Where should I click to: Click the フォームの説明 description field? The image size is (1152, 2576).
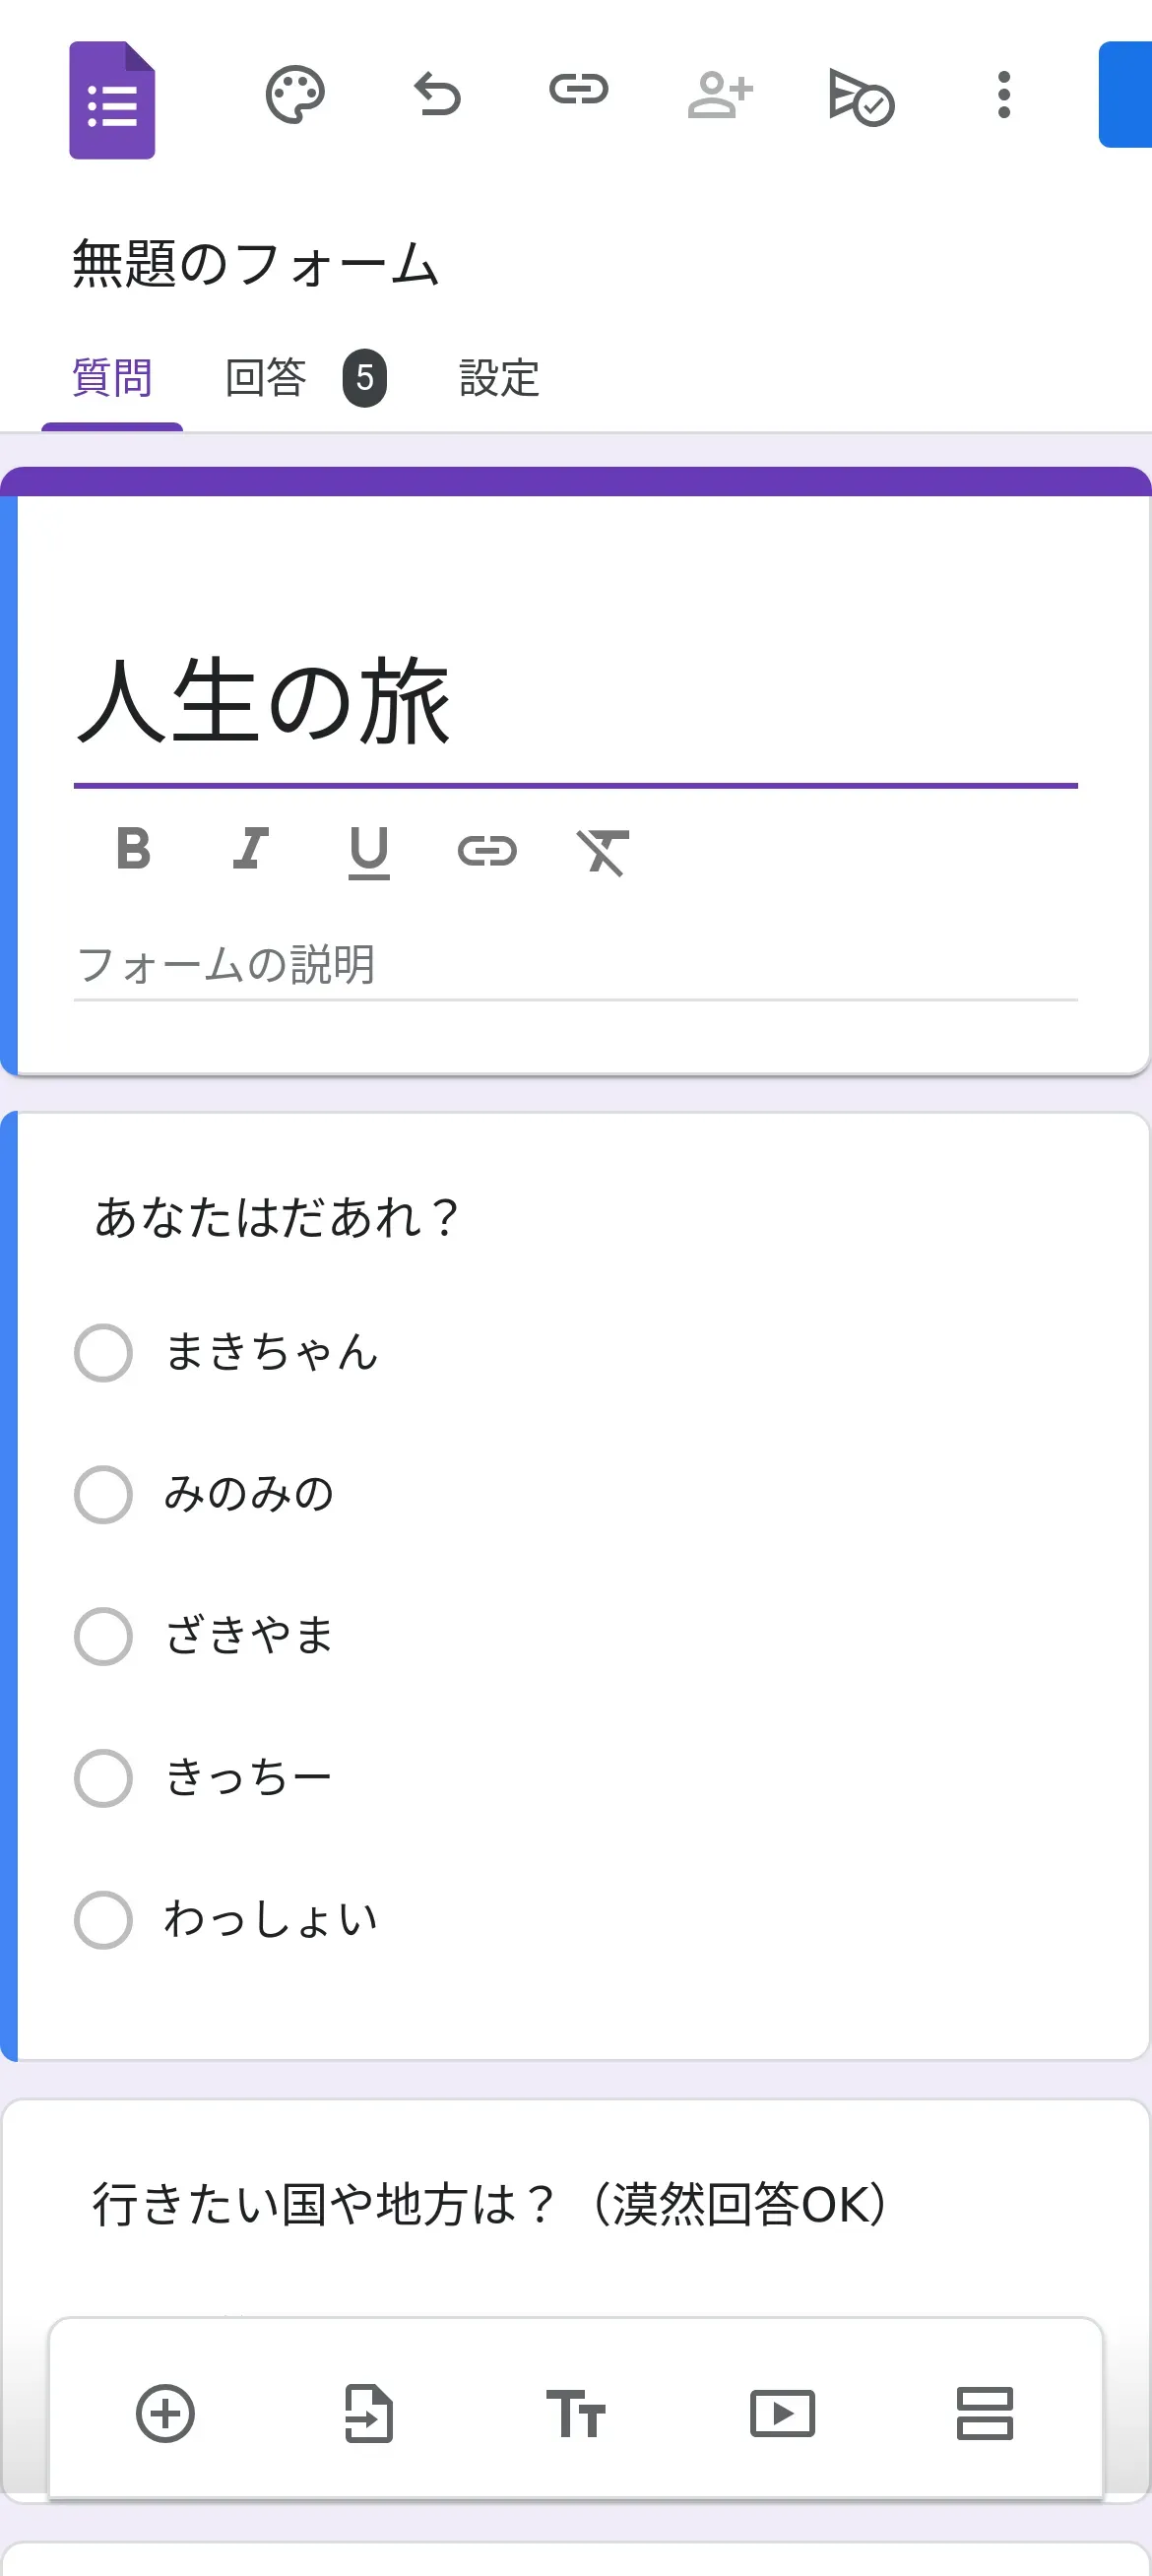click(x=575, y=966)
